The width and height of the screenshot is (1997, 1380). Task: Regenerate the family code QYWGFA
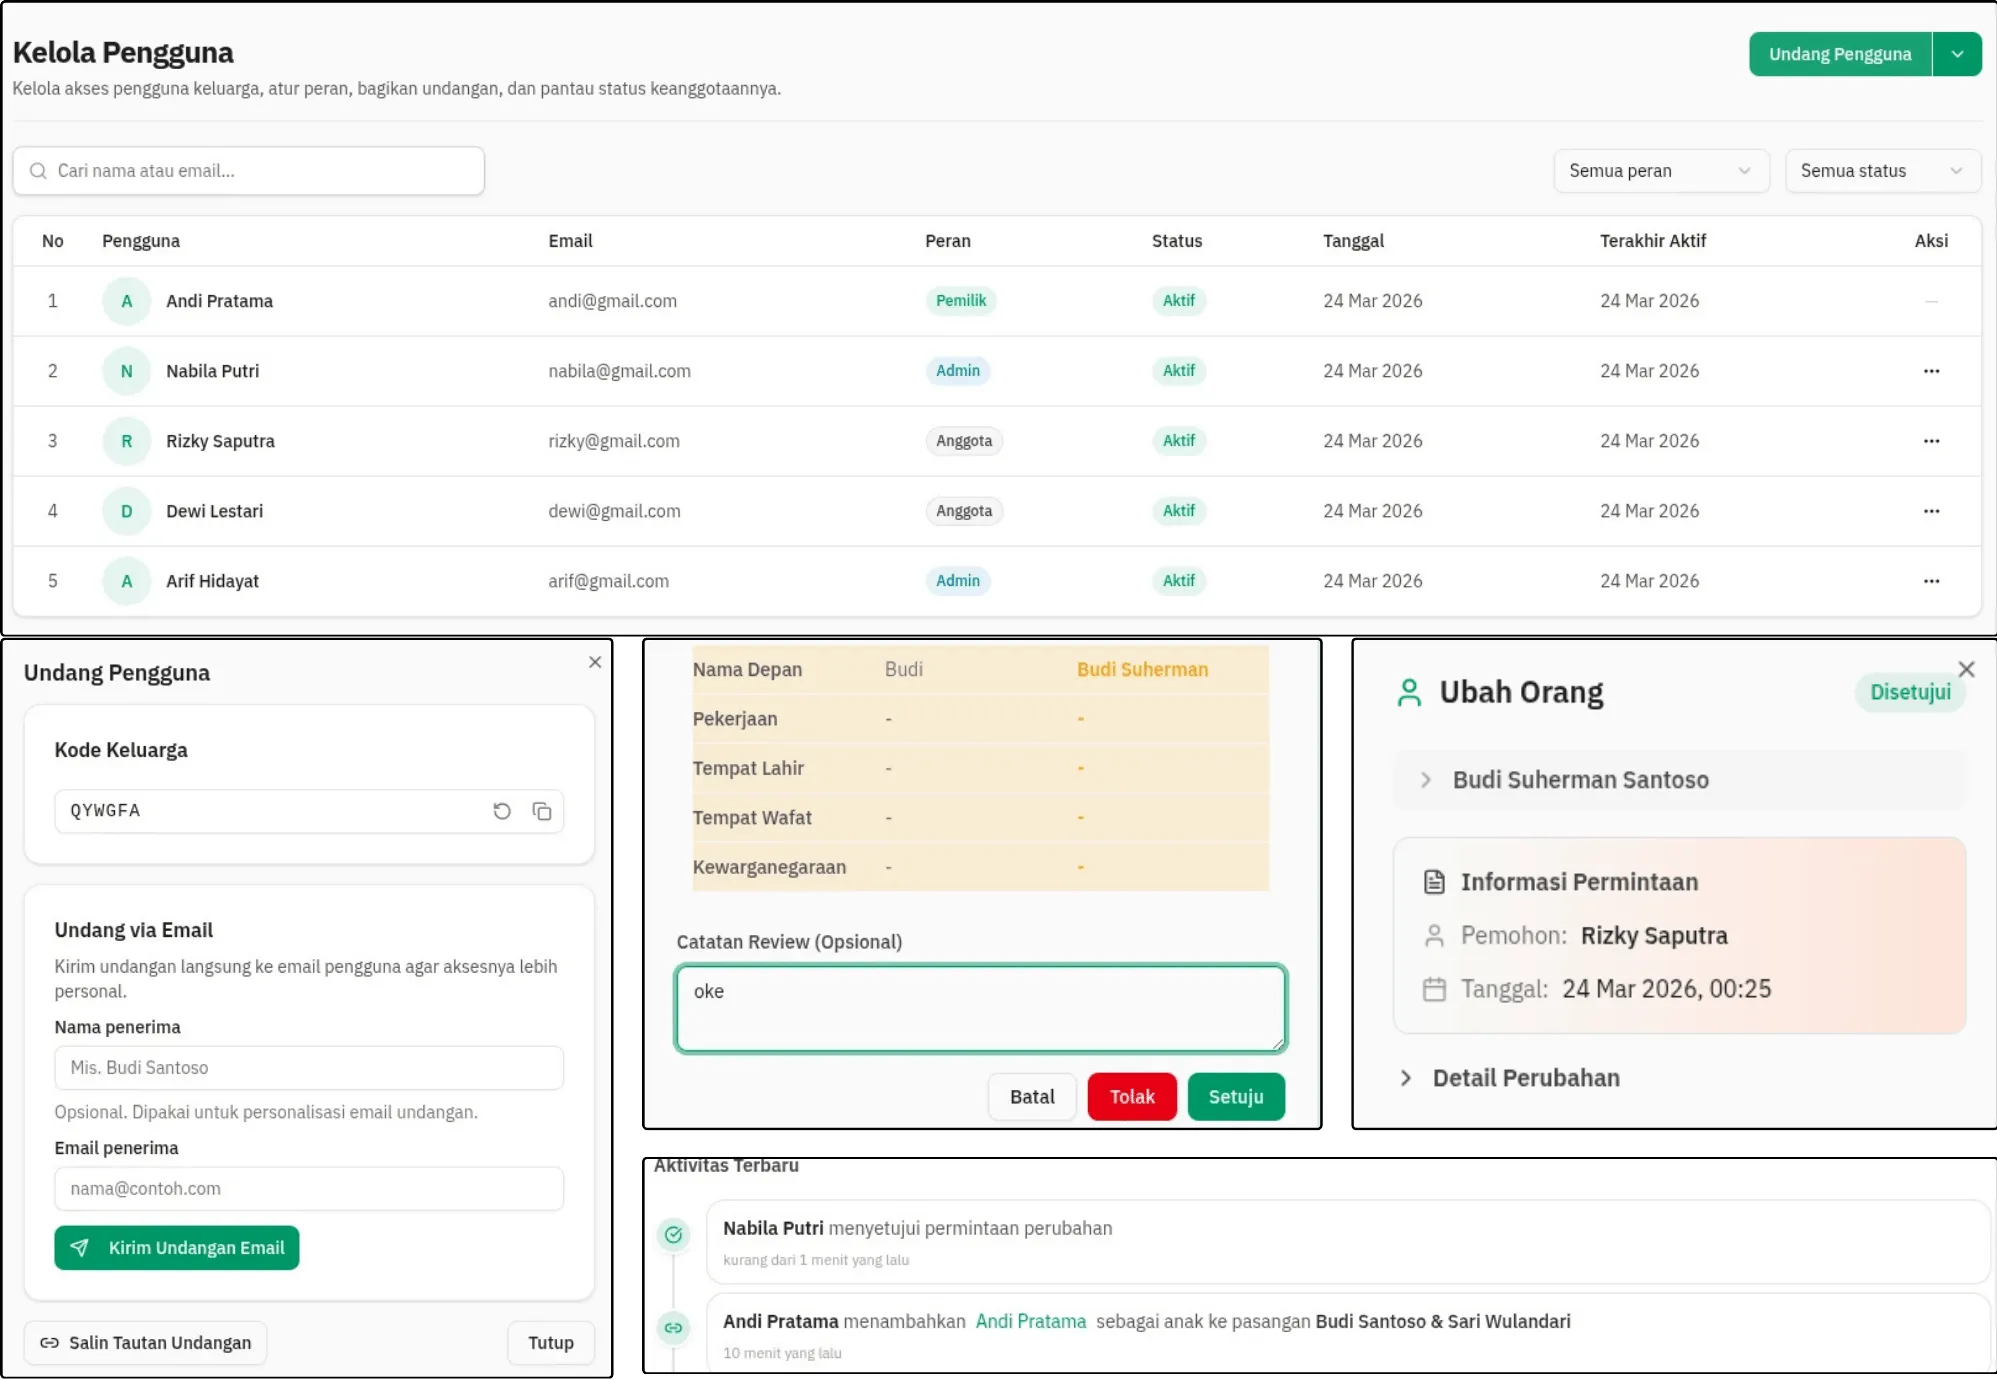[502, 811]
